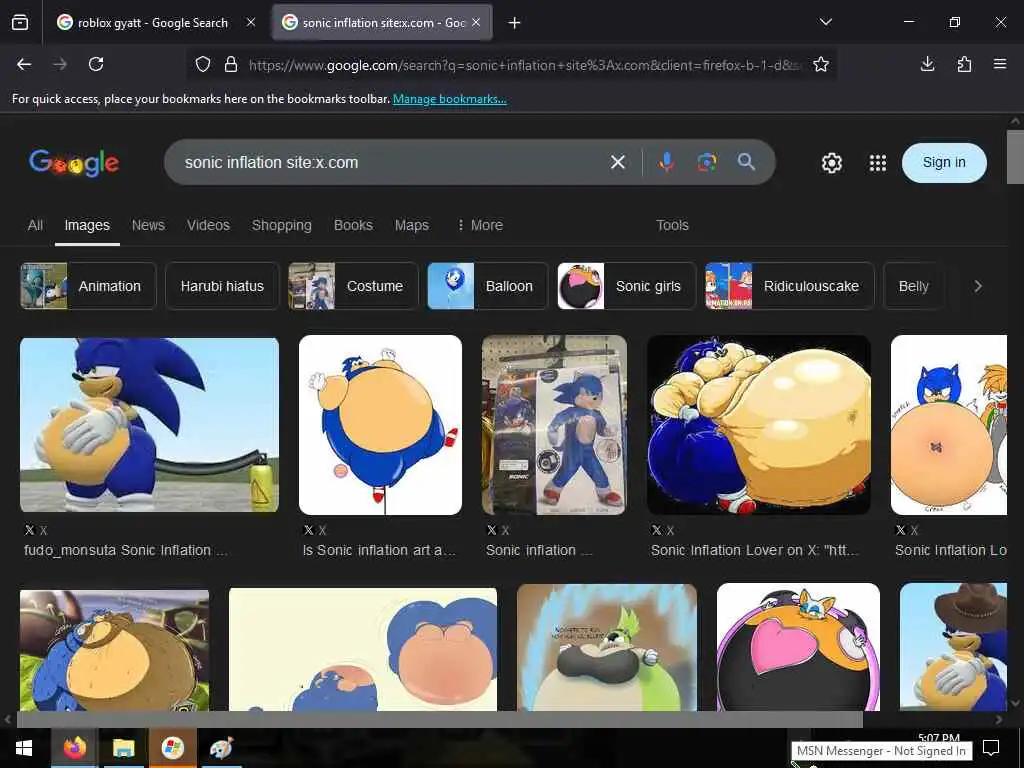Screen dimensions: 1024x768
Task: Open Google quick settings gear
Action: pyautogui.click(x=831, y=163)
